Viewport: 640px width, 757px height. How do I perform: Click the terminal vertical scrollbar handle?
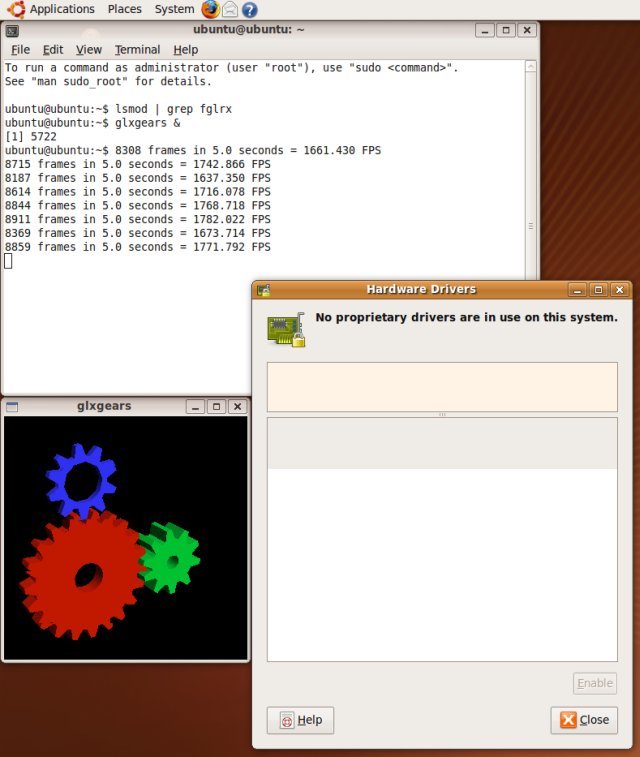(530, 226)
